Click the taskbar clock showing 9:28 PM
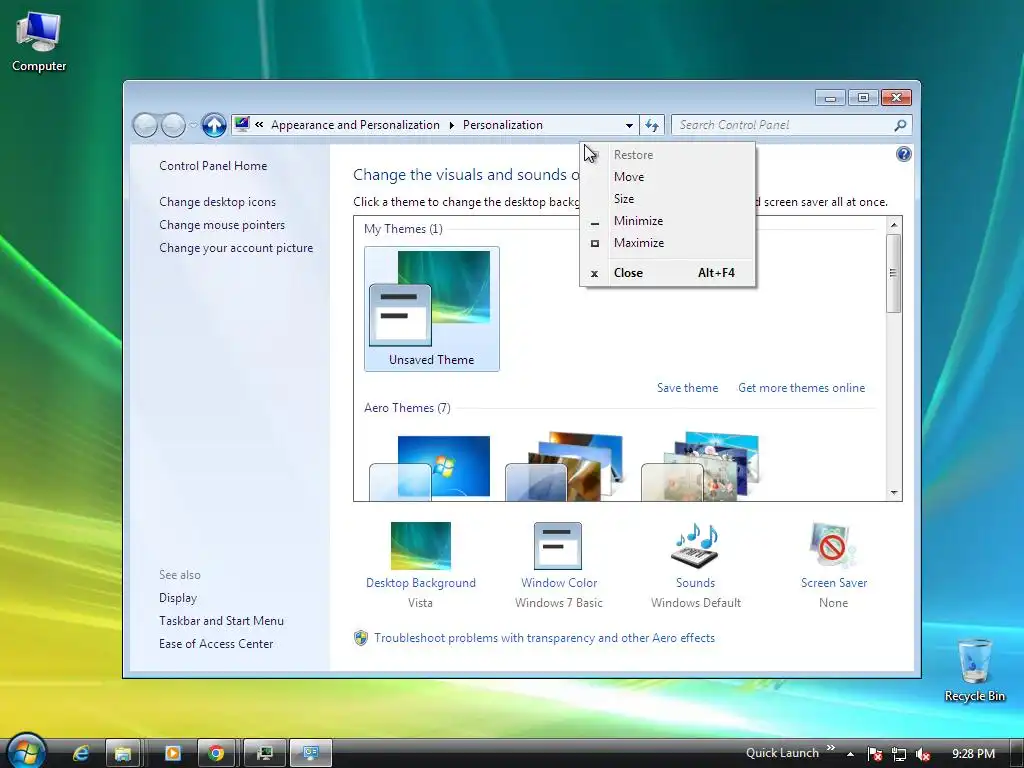Viewport: 1024px width, 768px height. (x=973, y=754)
